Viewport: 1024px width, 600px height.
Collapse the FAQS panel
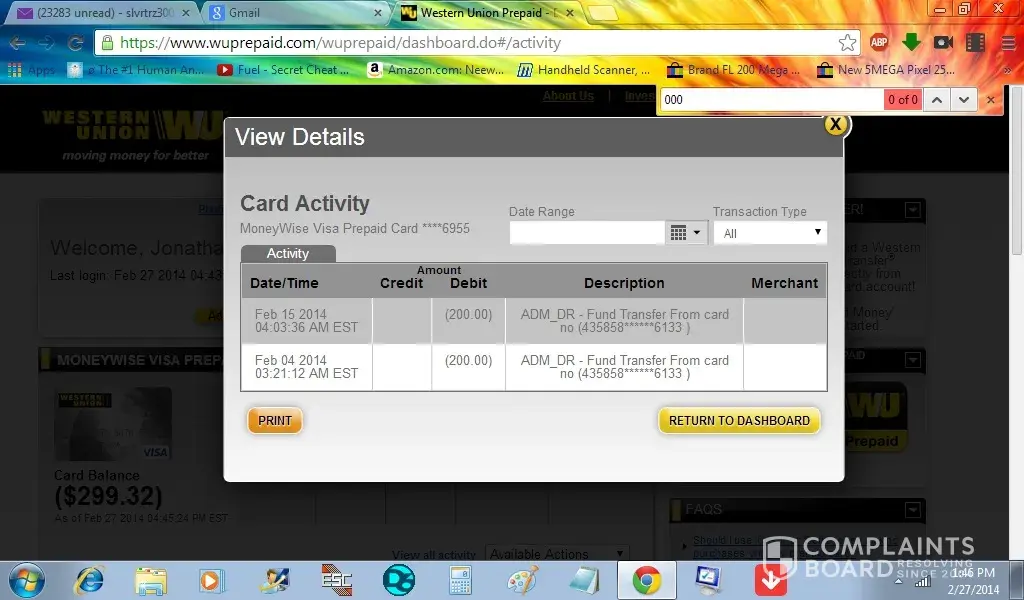coord(913,509)
